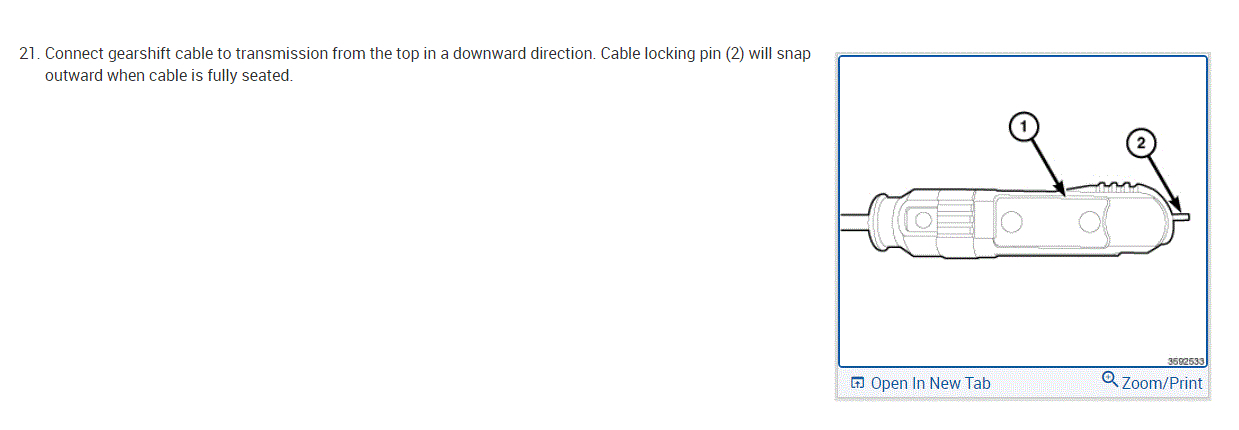Click callout circle number 1
This screenshot has height=430, width=1239.
coord(1021,126)
